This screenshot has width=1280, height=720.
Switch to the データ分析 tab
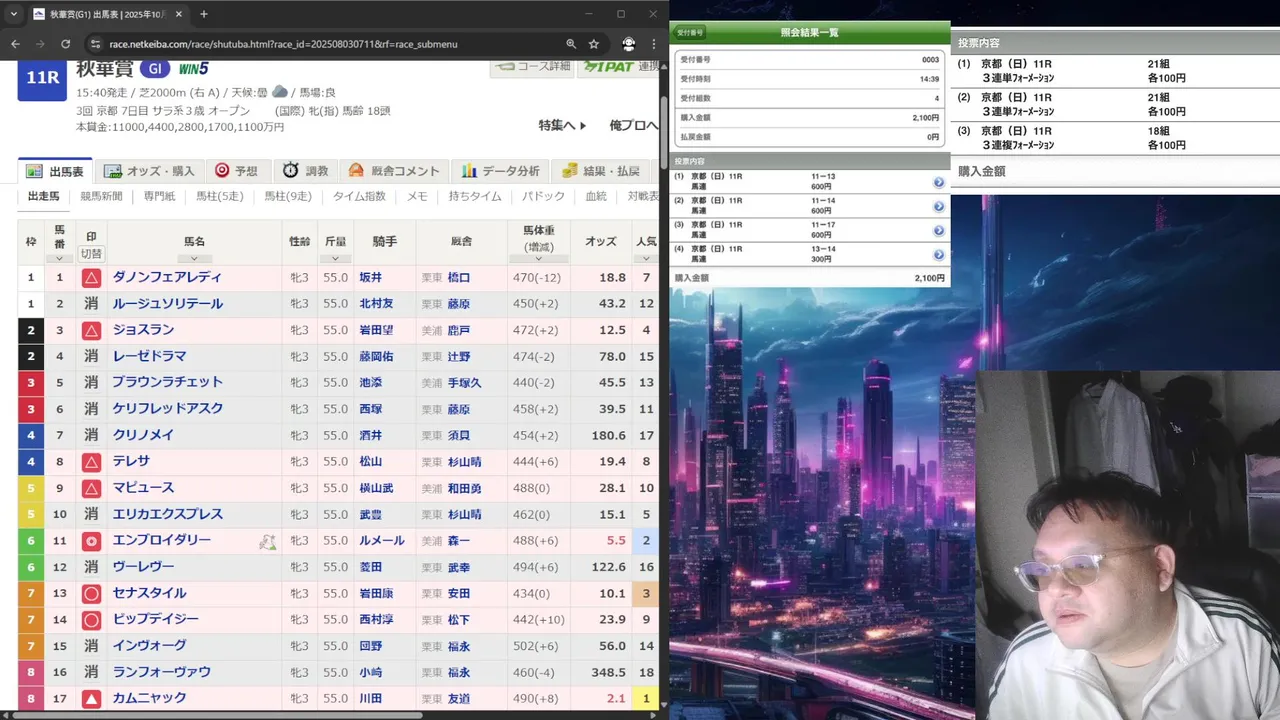(501, 171)
